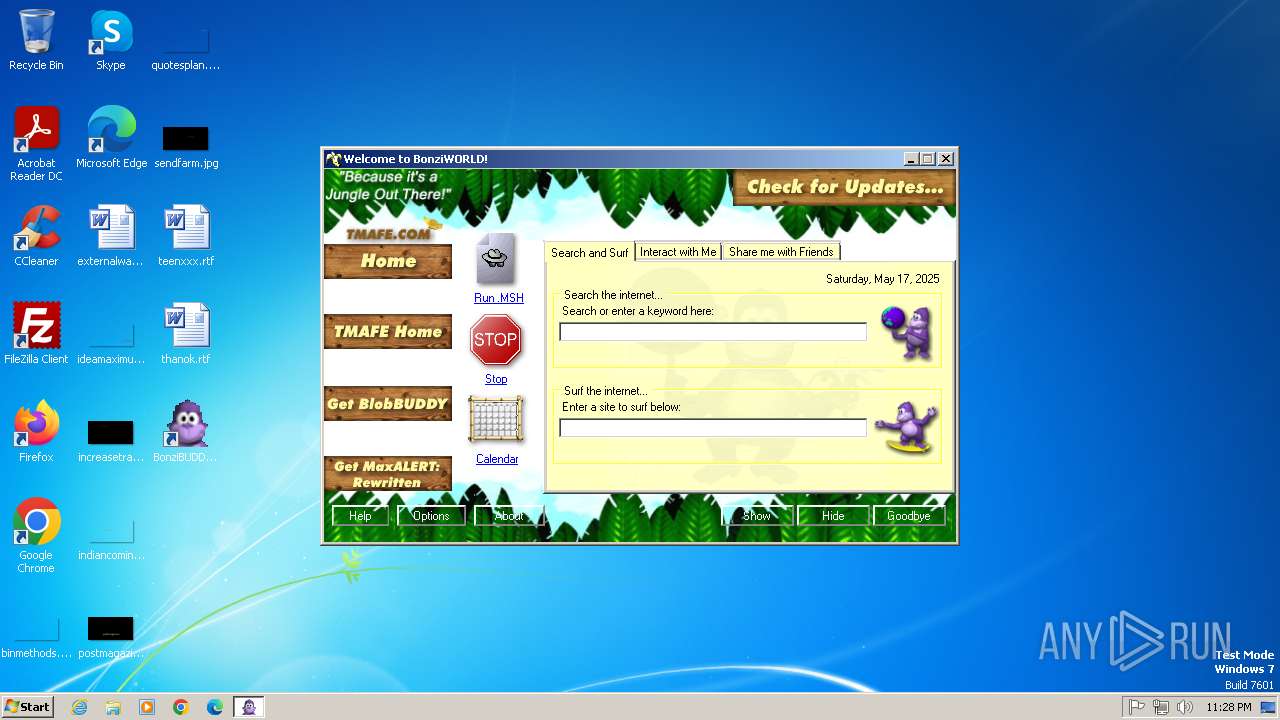1280x720 pixels.
Task: Click the Stop link text
Action: point(496,379)
